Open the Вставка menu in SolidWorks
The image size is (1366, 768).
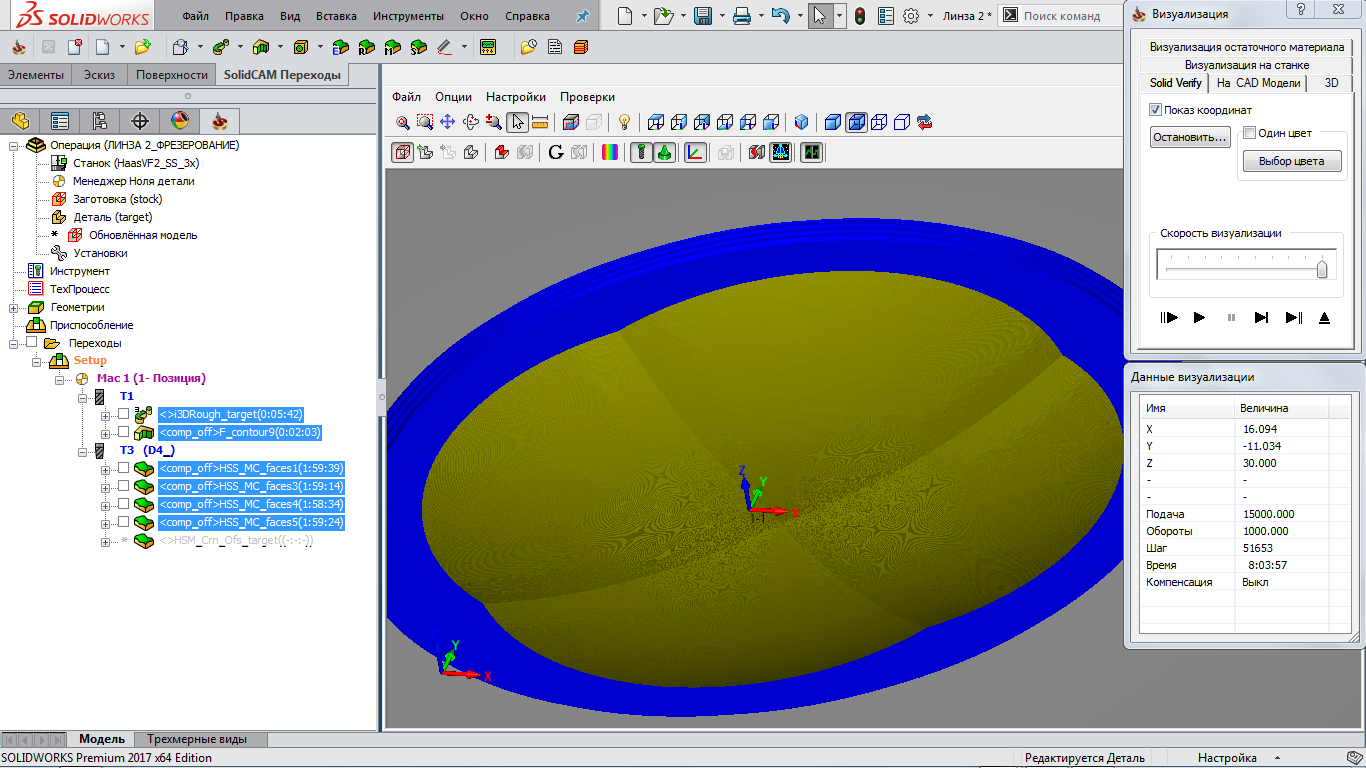[x=336, y=16]
